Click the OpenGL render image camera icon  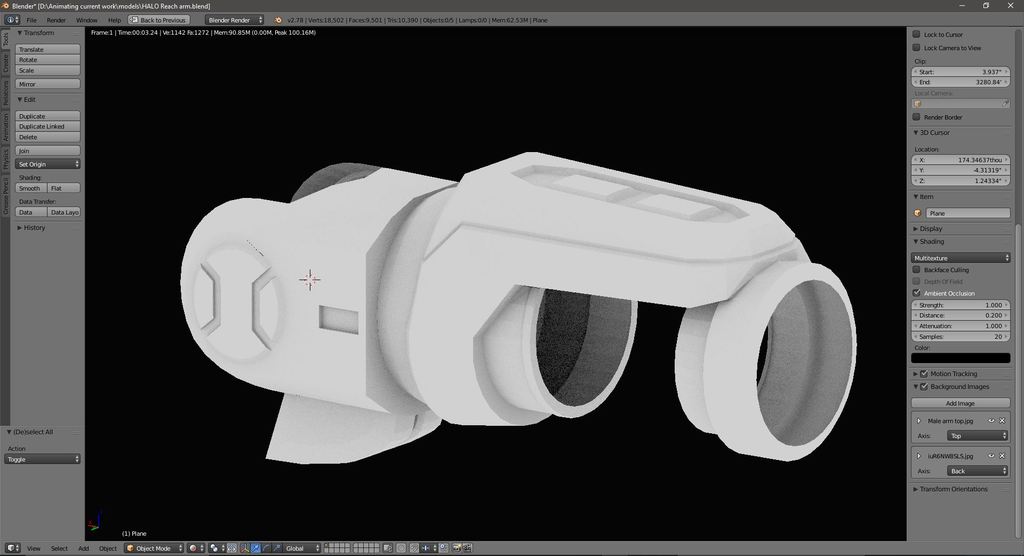point(456,548)
